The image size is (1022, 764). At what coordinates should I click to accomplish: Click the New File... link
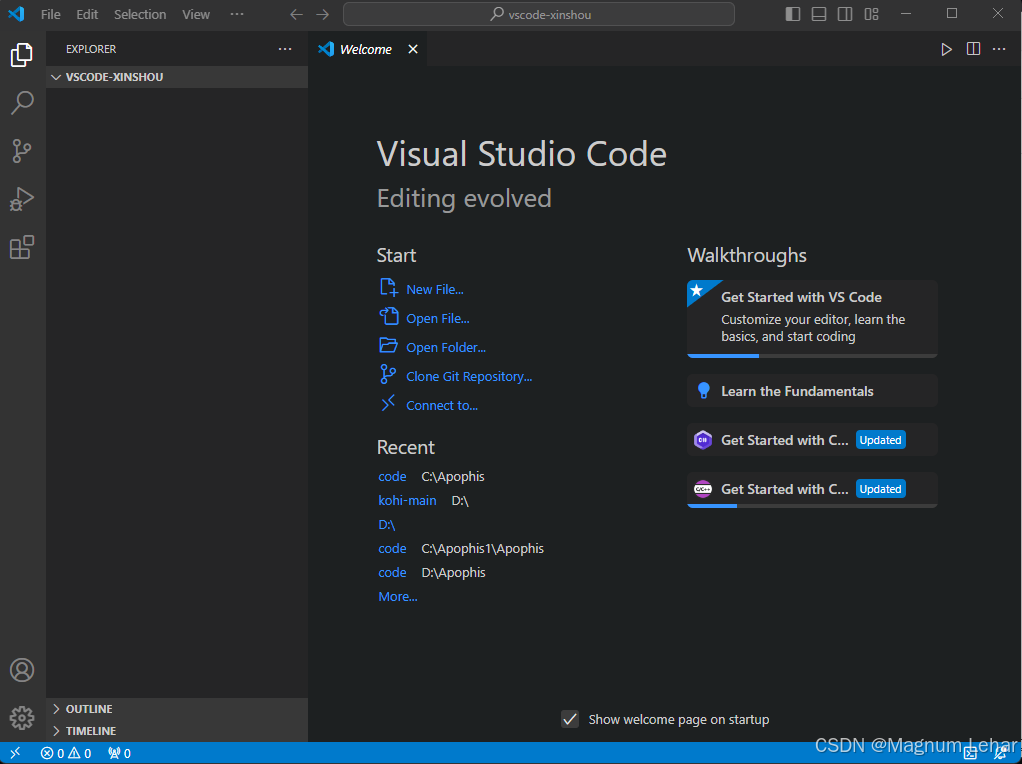tap(435, 289)
